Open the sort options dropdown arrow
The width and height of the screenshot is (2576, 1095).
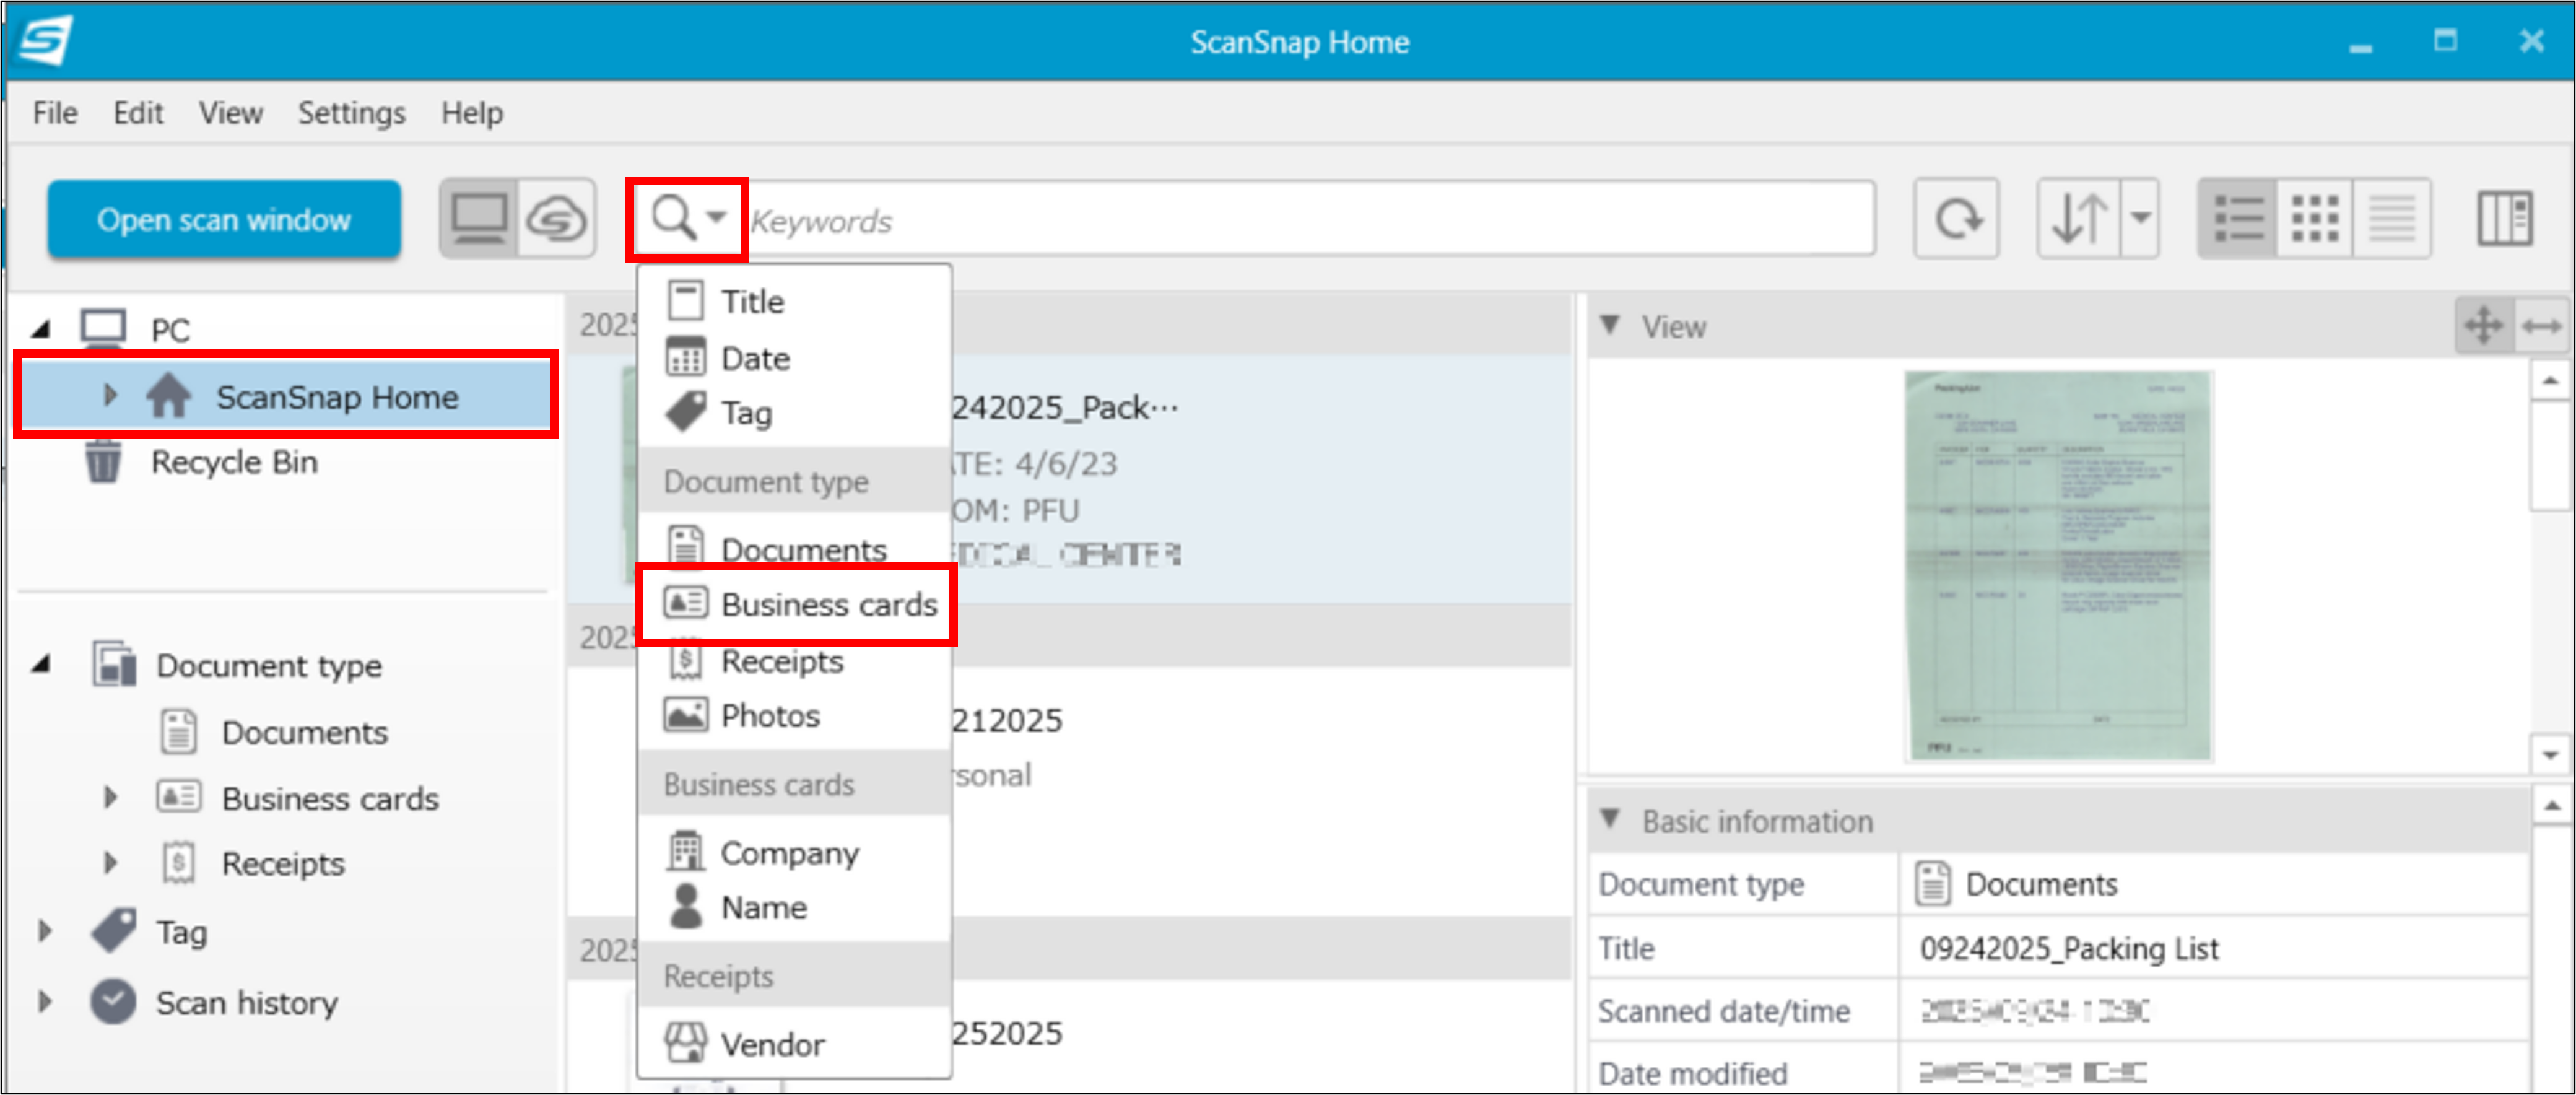pos(2140,219)
